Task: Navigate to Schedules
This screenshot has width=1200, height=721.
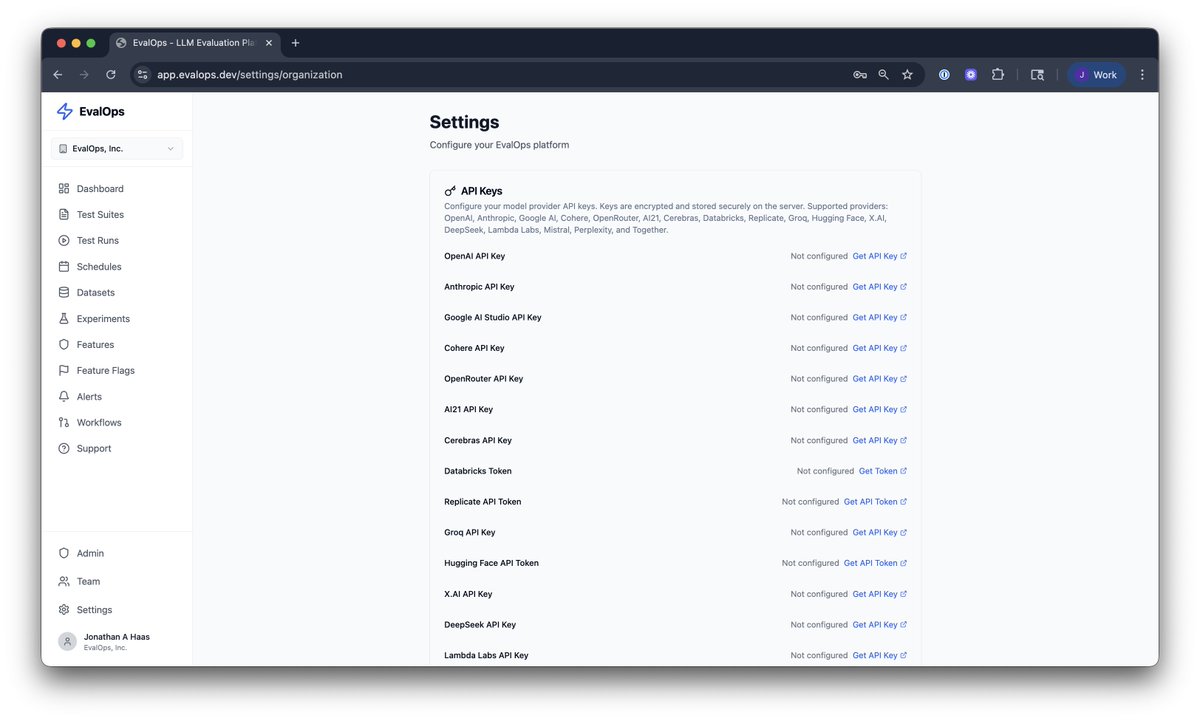Action: coord(99,267)
